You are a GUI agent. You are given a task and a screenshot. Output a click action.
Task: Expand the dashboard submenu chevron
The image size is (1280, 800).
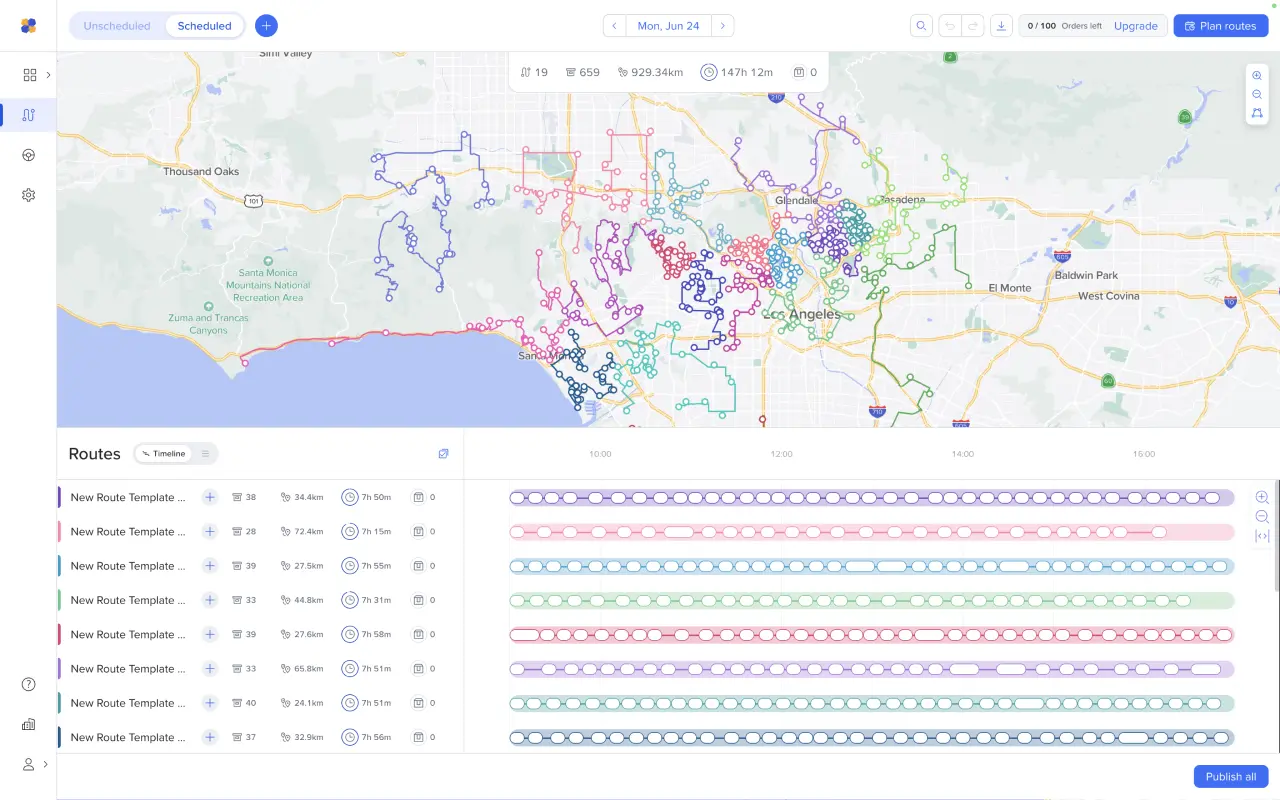click(x=48, y=75)
